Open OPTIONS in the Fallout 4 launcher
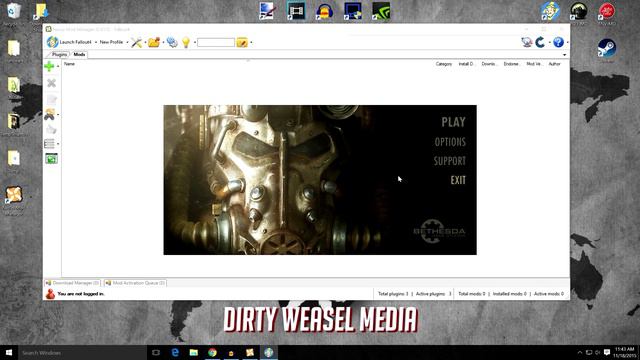Screen dimensions: 640x360 pyautogui.click(x=450, y=142)
